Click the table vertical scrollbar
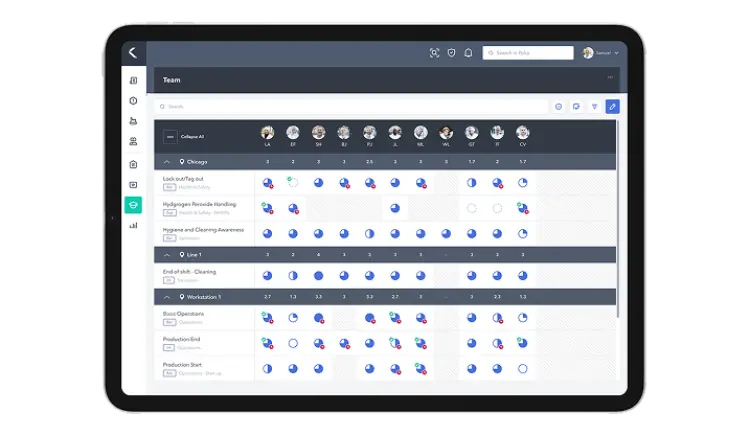 tap(618, 219)
